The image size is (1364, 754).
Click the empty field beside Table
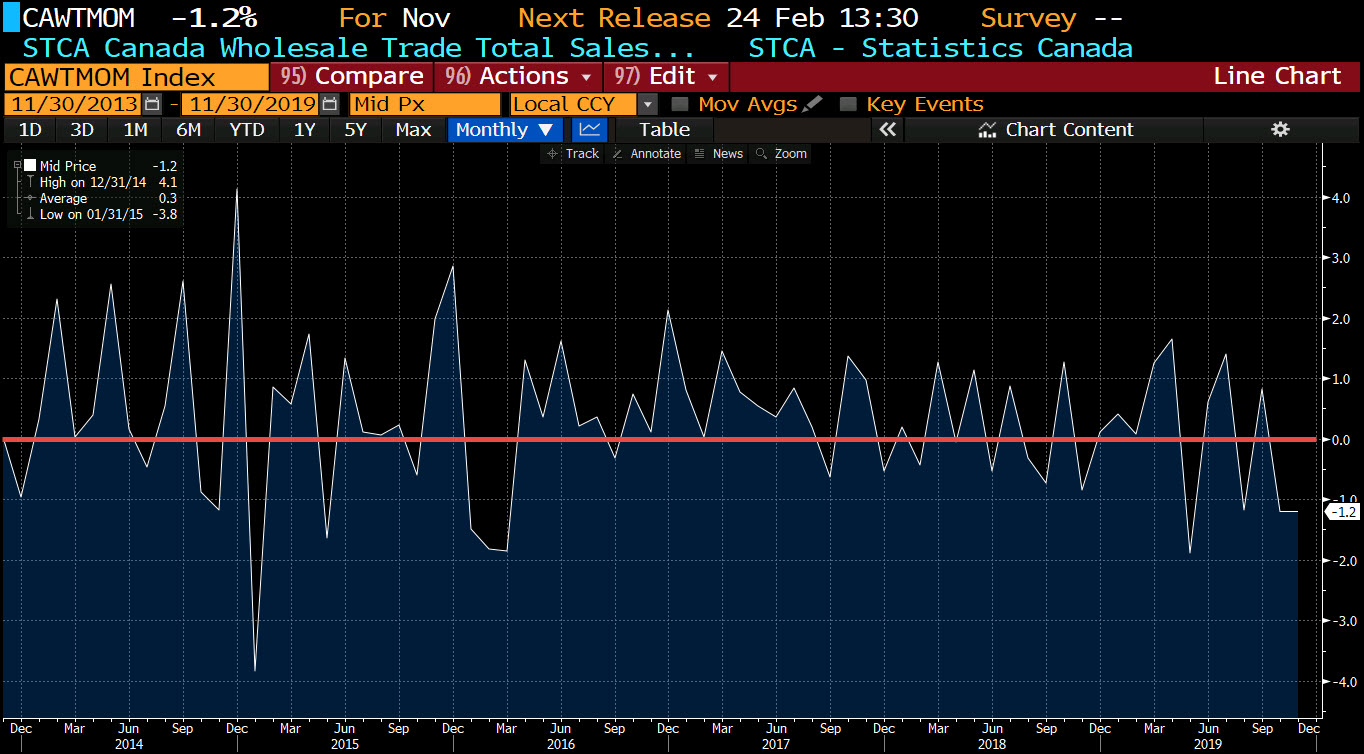pyautogui.click(x=792, y=129)
